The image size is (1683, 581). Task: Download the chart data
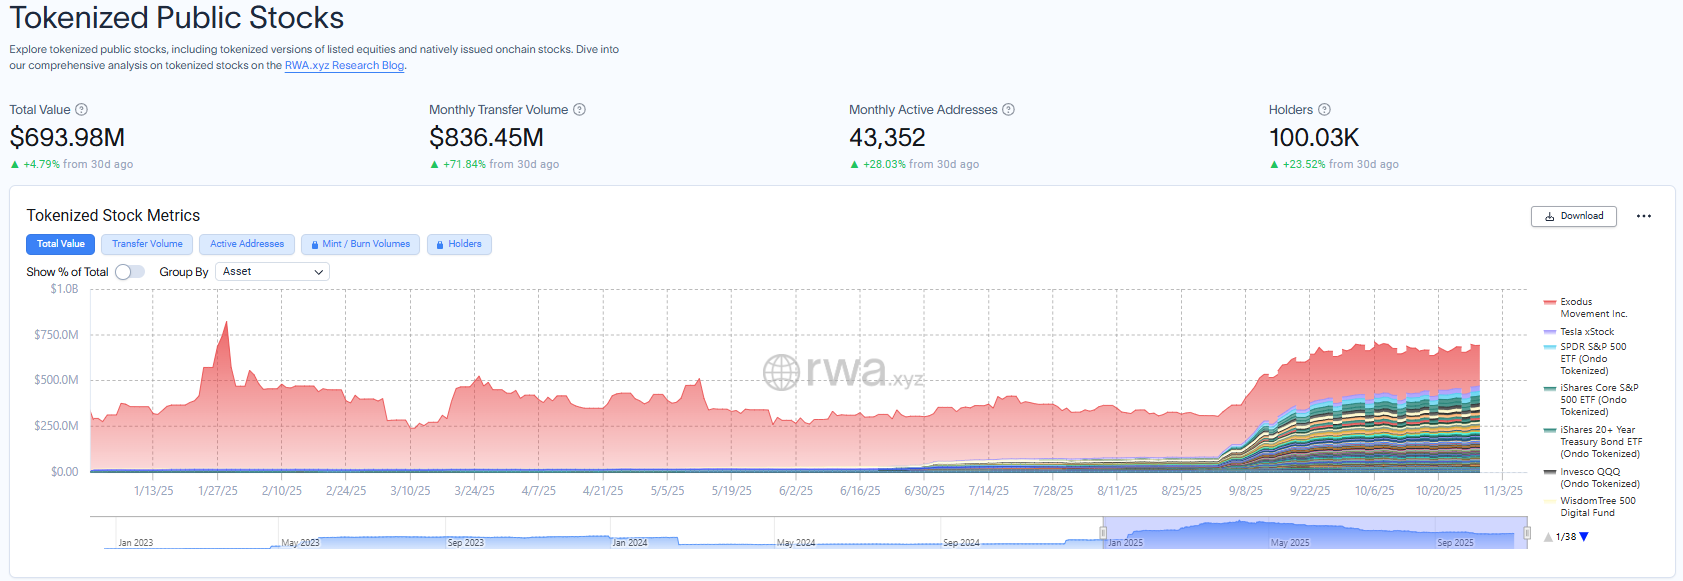1574,216
